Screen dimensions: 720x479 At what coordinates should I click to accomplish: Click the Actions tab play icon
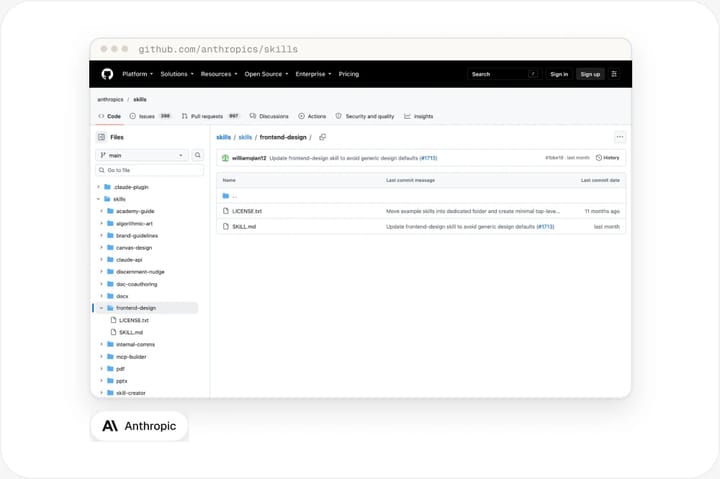click(x=302, y=116)
